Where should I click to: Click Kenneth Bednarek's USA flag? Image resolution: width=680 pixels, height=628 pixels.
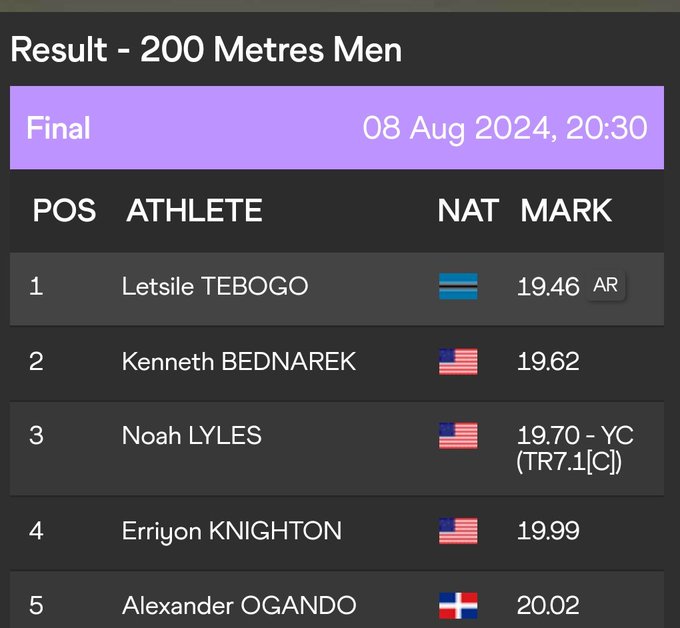pyautogui.click(x=458, y=361)
